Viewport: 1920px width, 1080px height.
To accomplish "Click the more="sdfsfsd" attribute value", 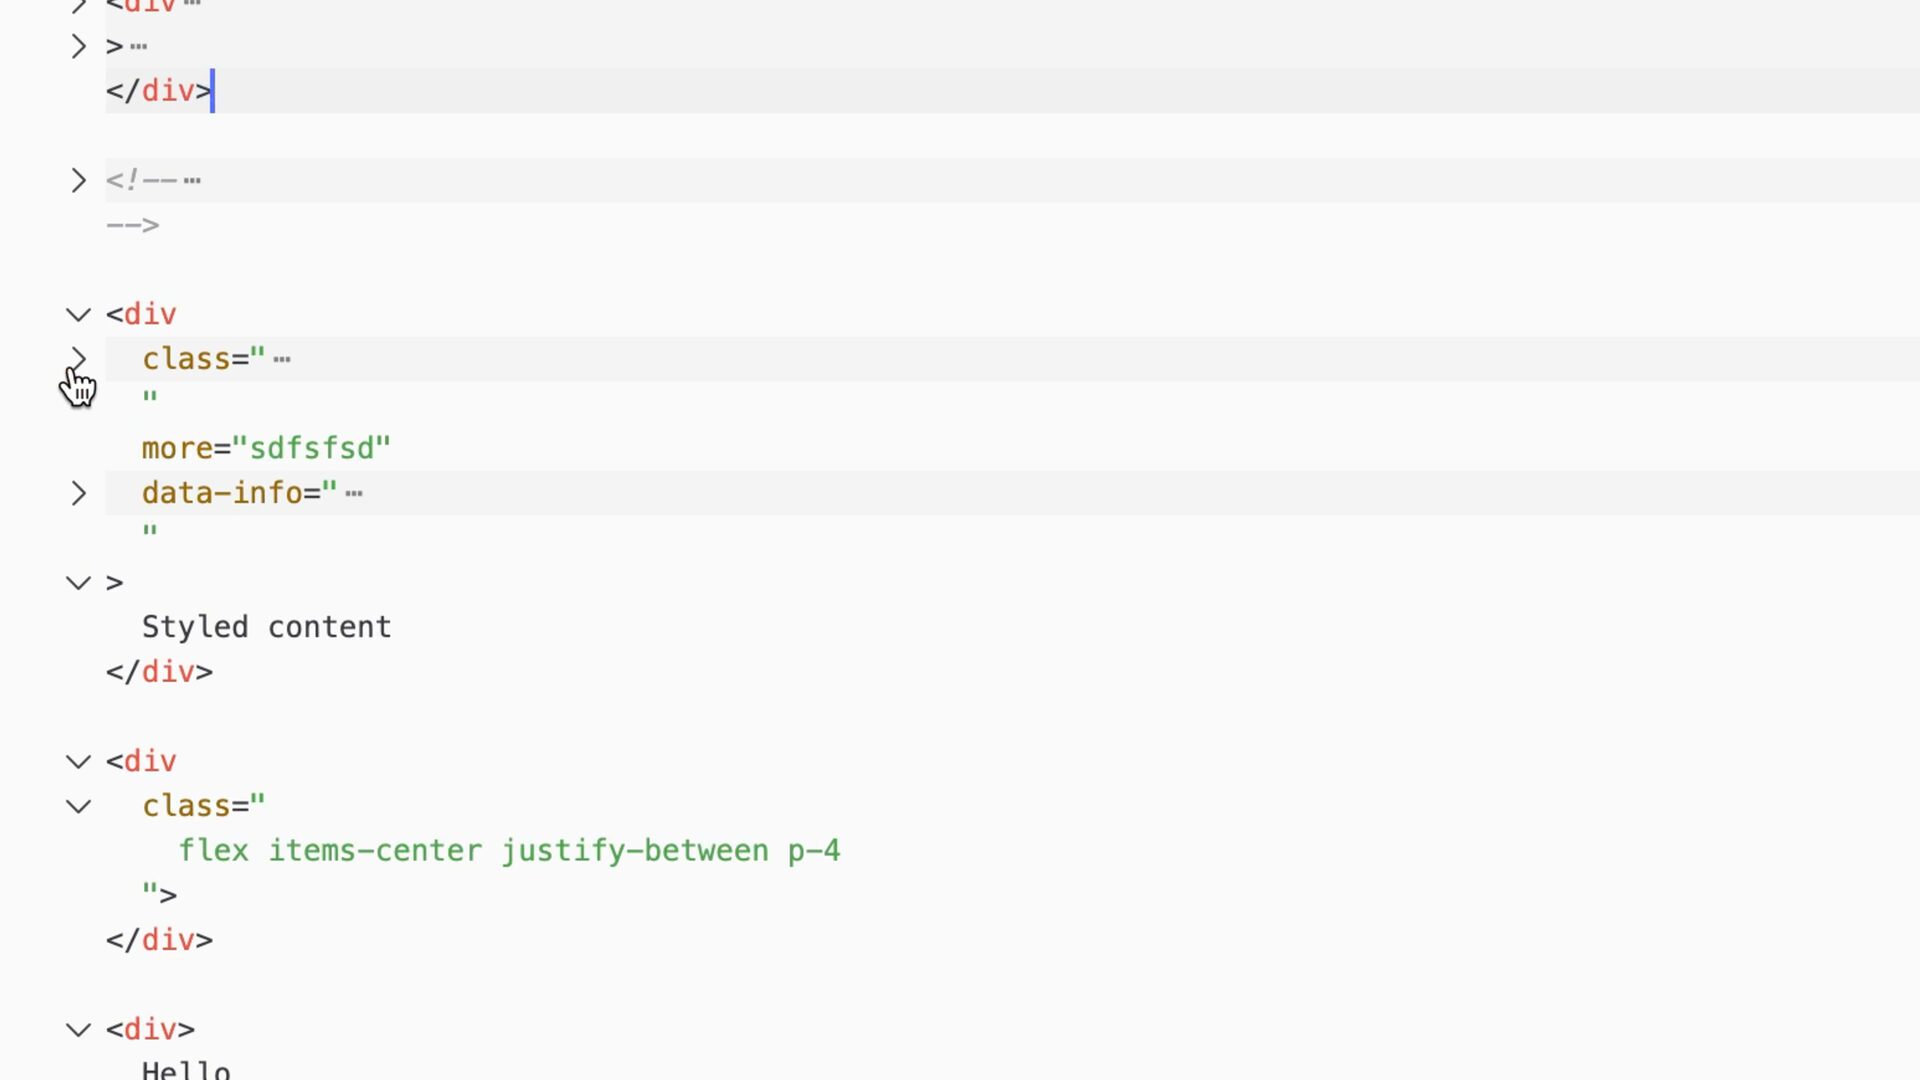I will click(x=311, y=448).
